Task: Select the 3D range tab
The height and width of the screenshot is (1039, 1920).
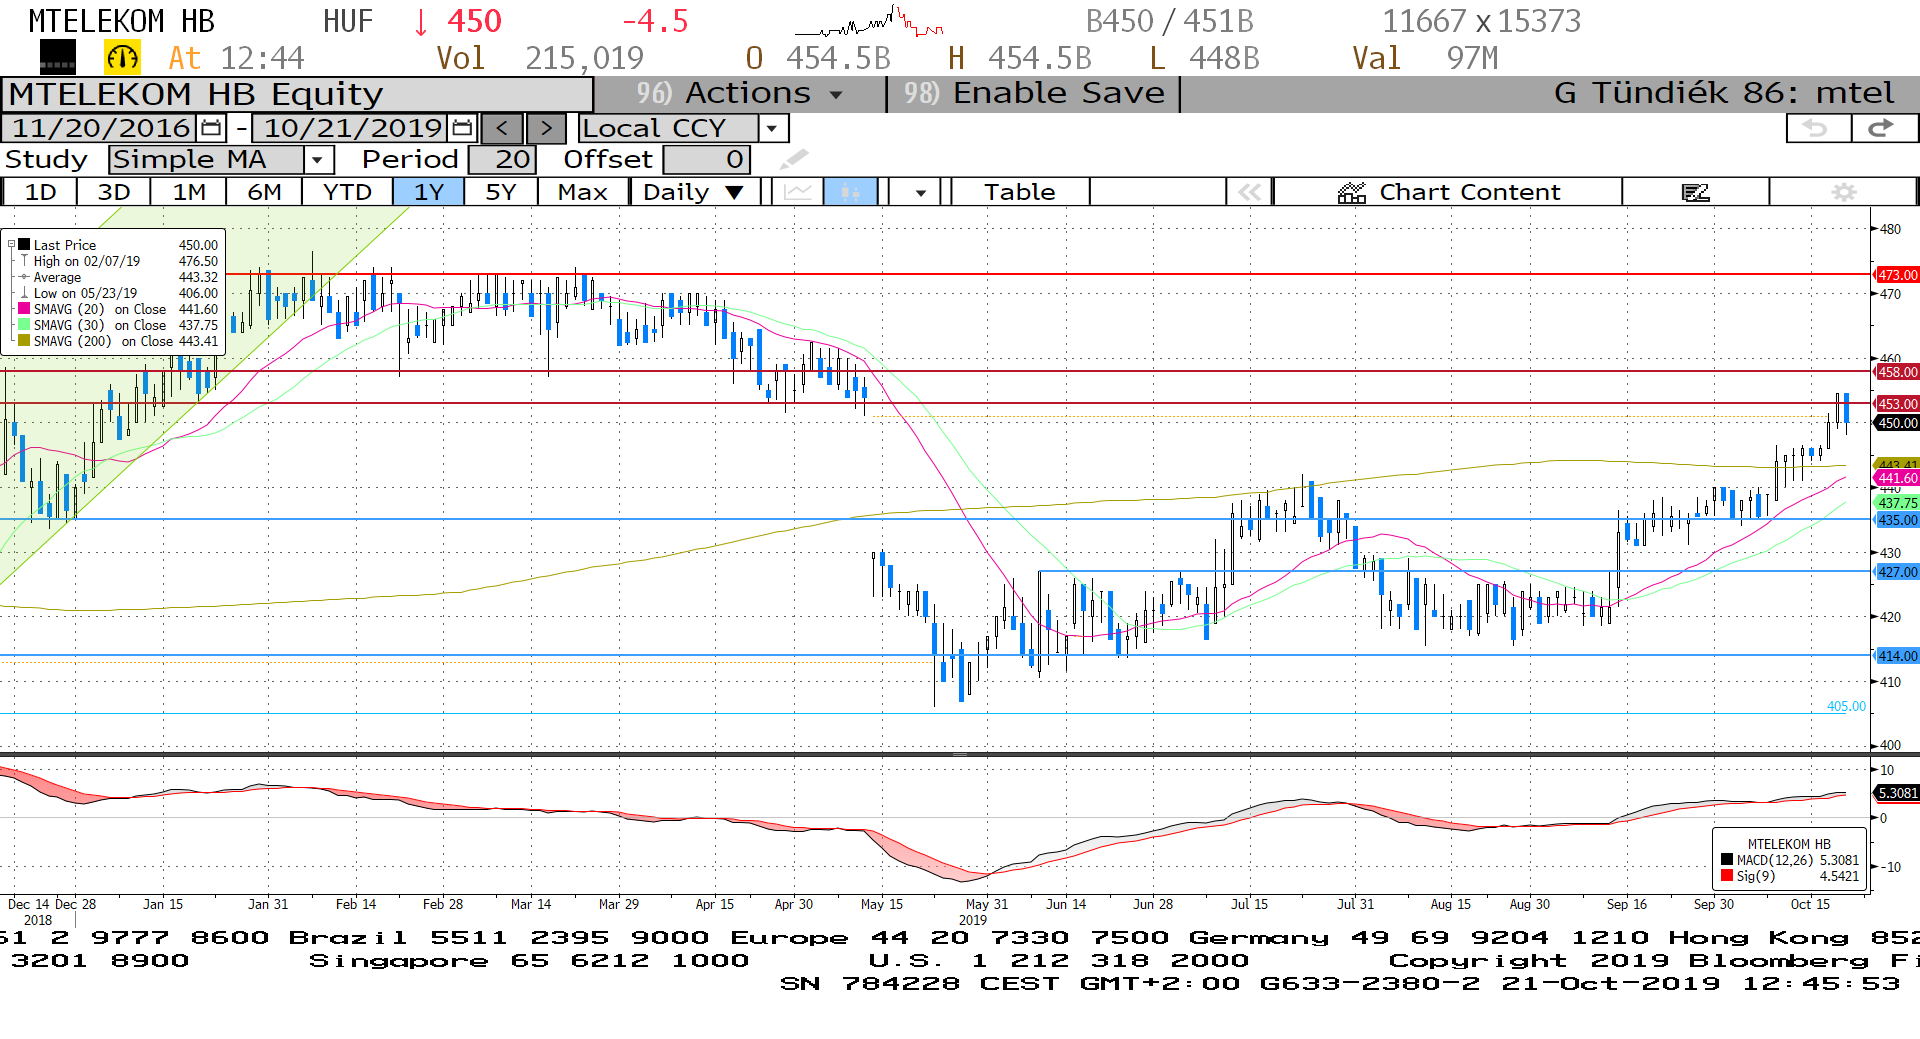Action: (114, 192)
